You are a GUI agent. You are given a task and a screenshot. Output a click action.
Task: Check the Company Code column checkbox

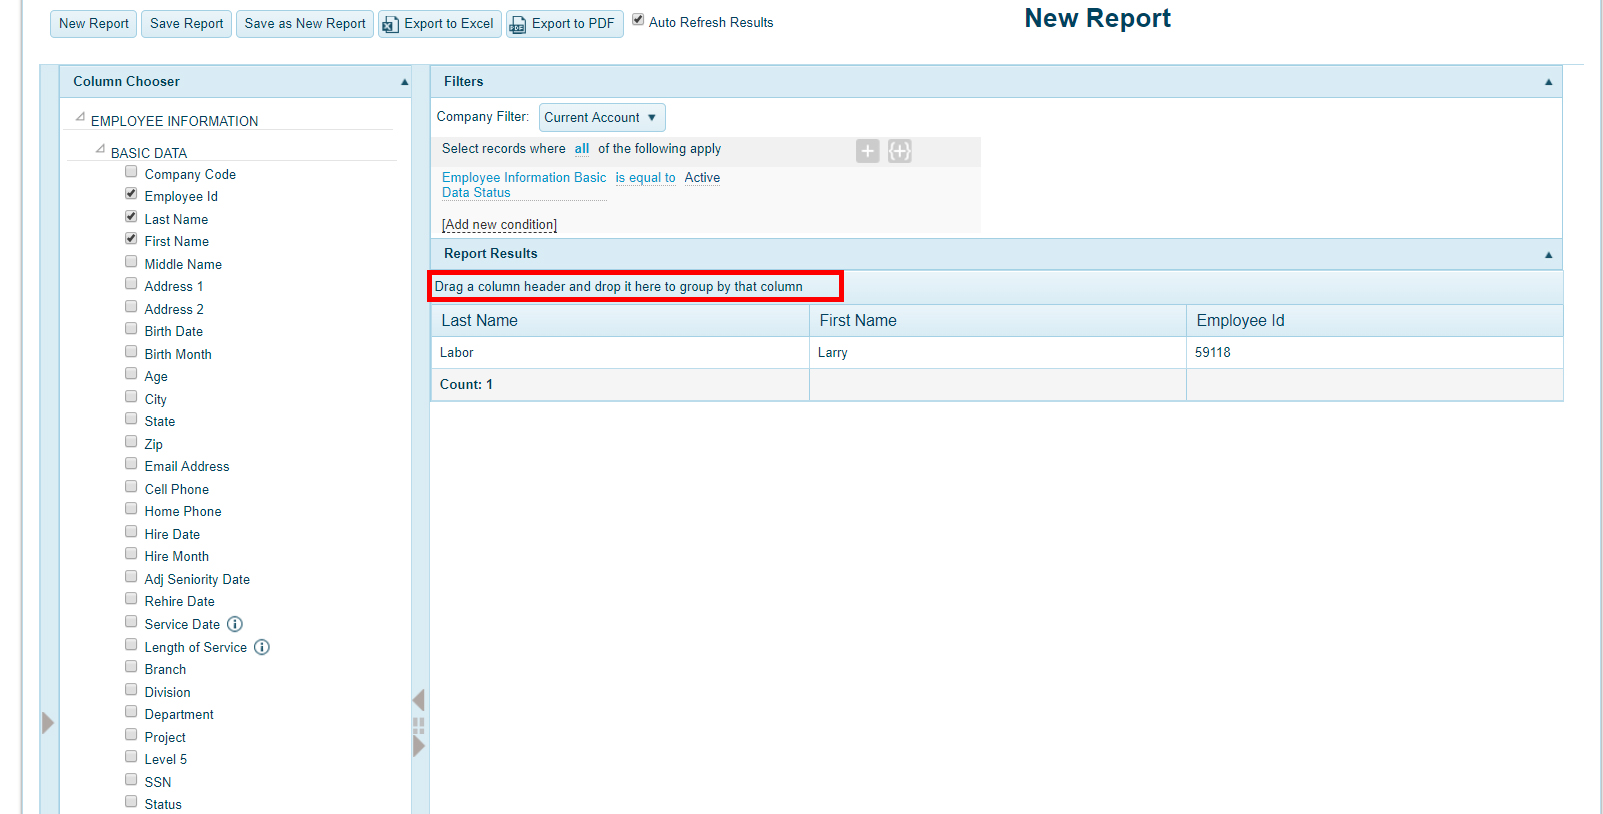point(131,172)
